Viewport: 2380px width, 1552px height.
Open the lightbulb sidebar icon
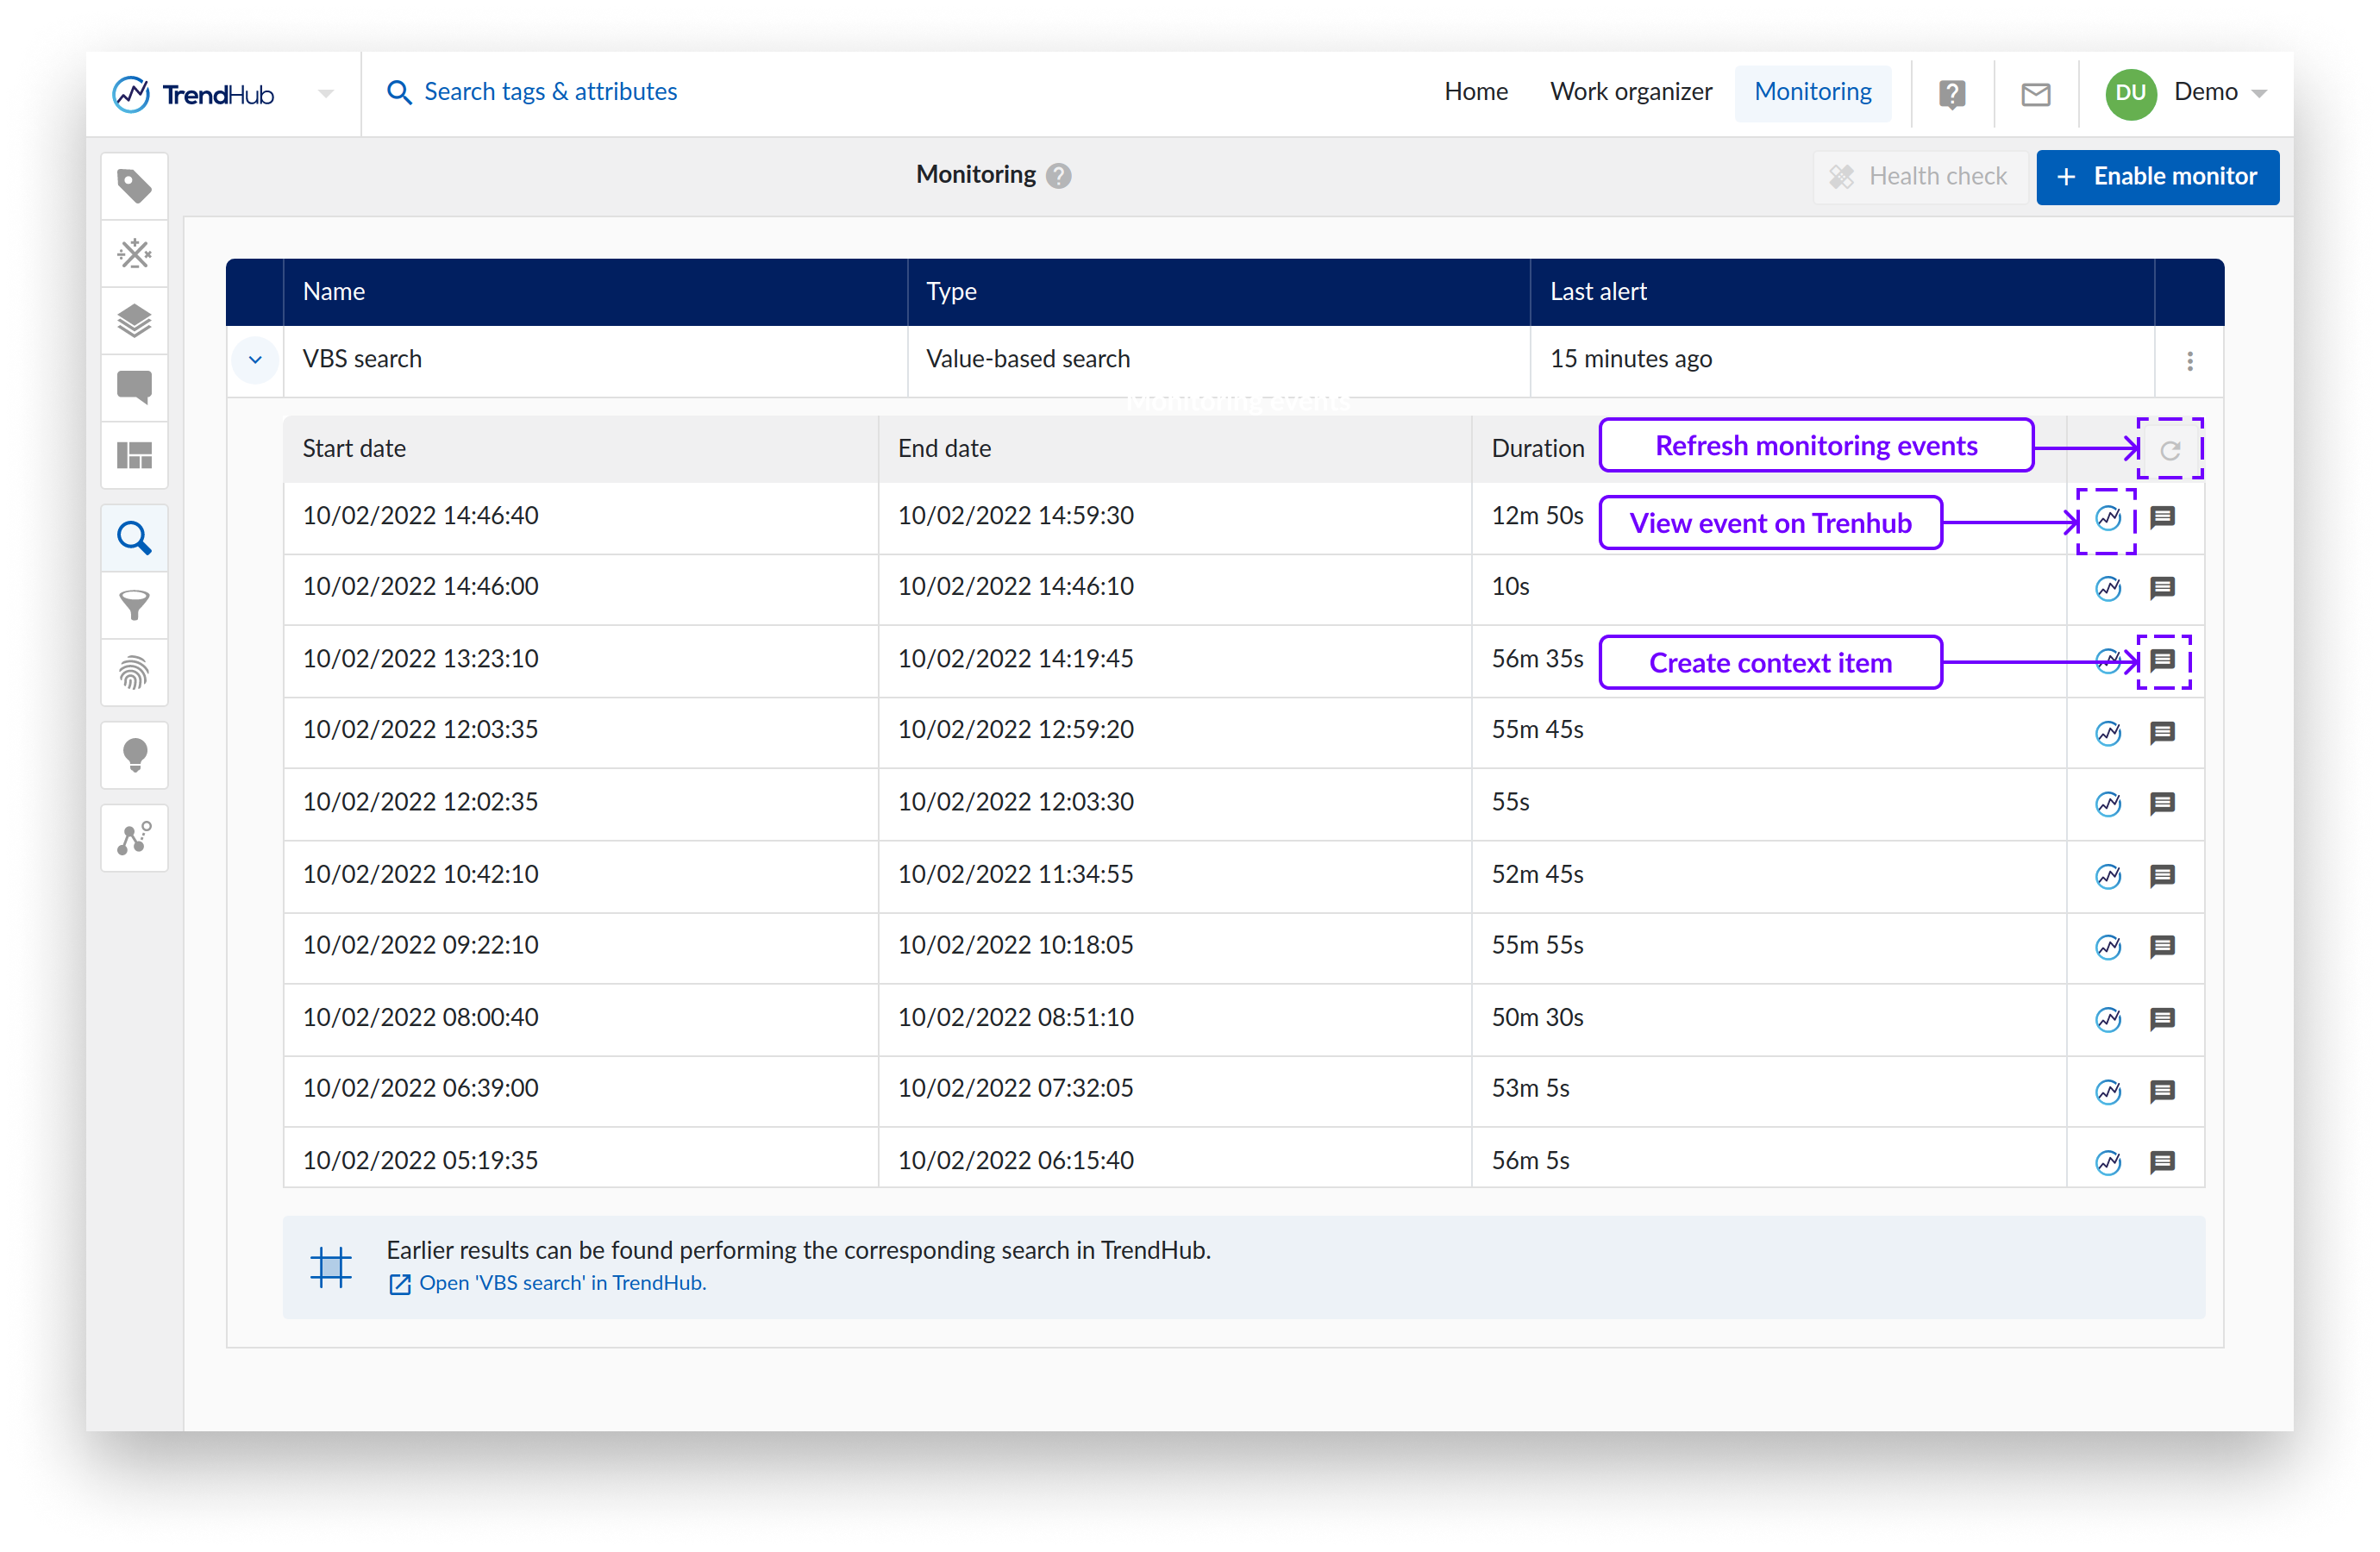134,755
